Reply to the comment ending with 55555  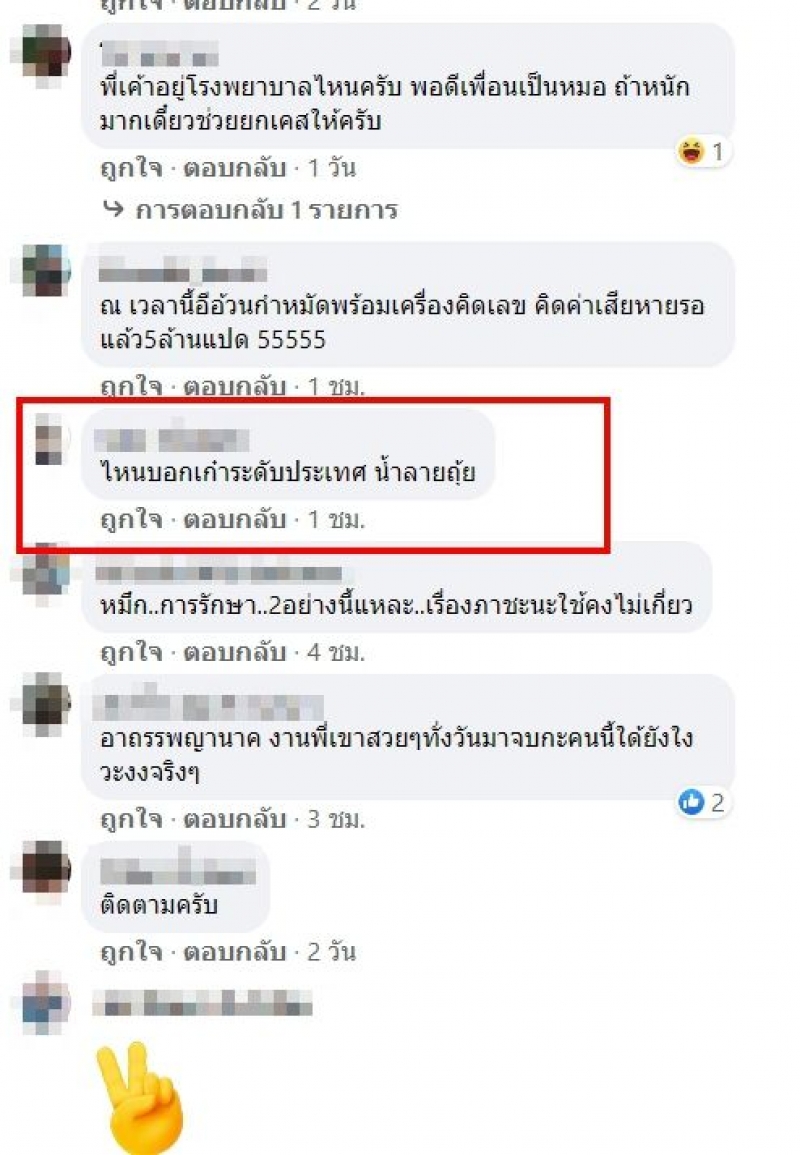click(234, 386)
